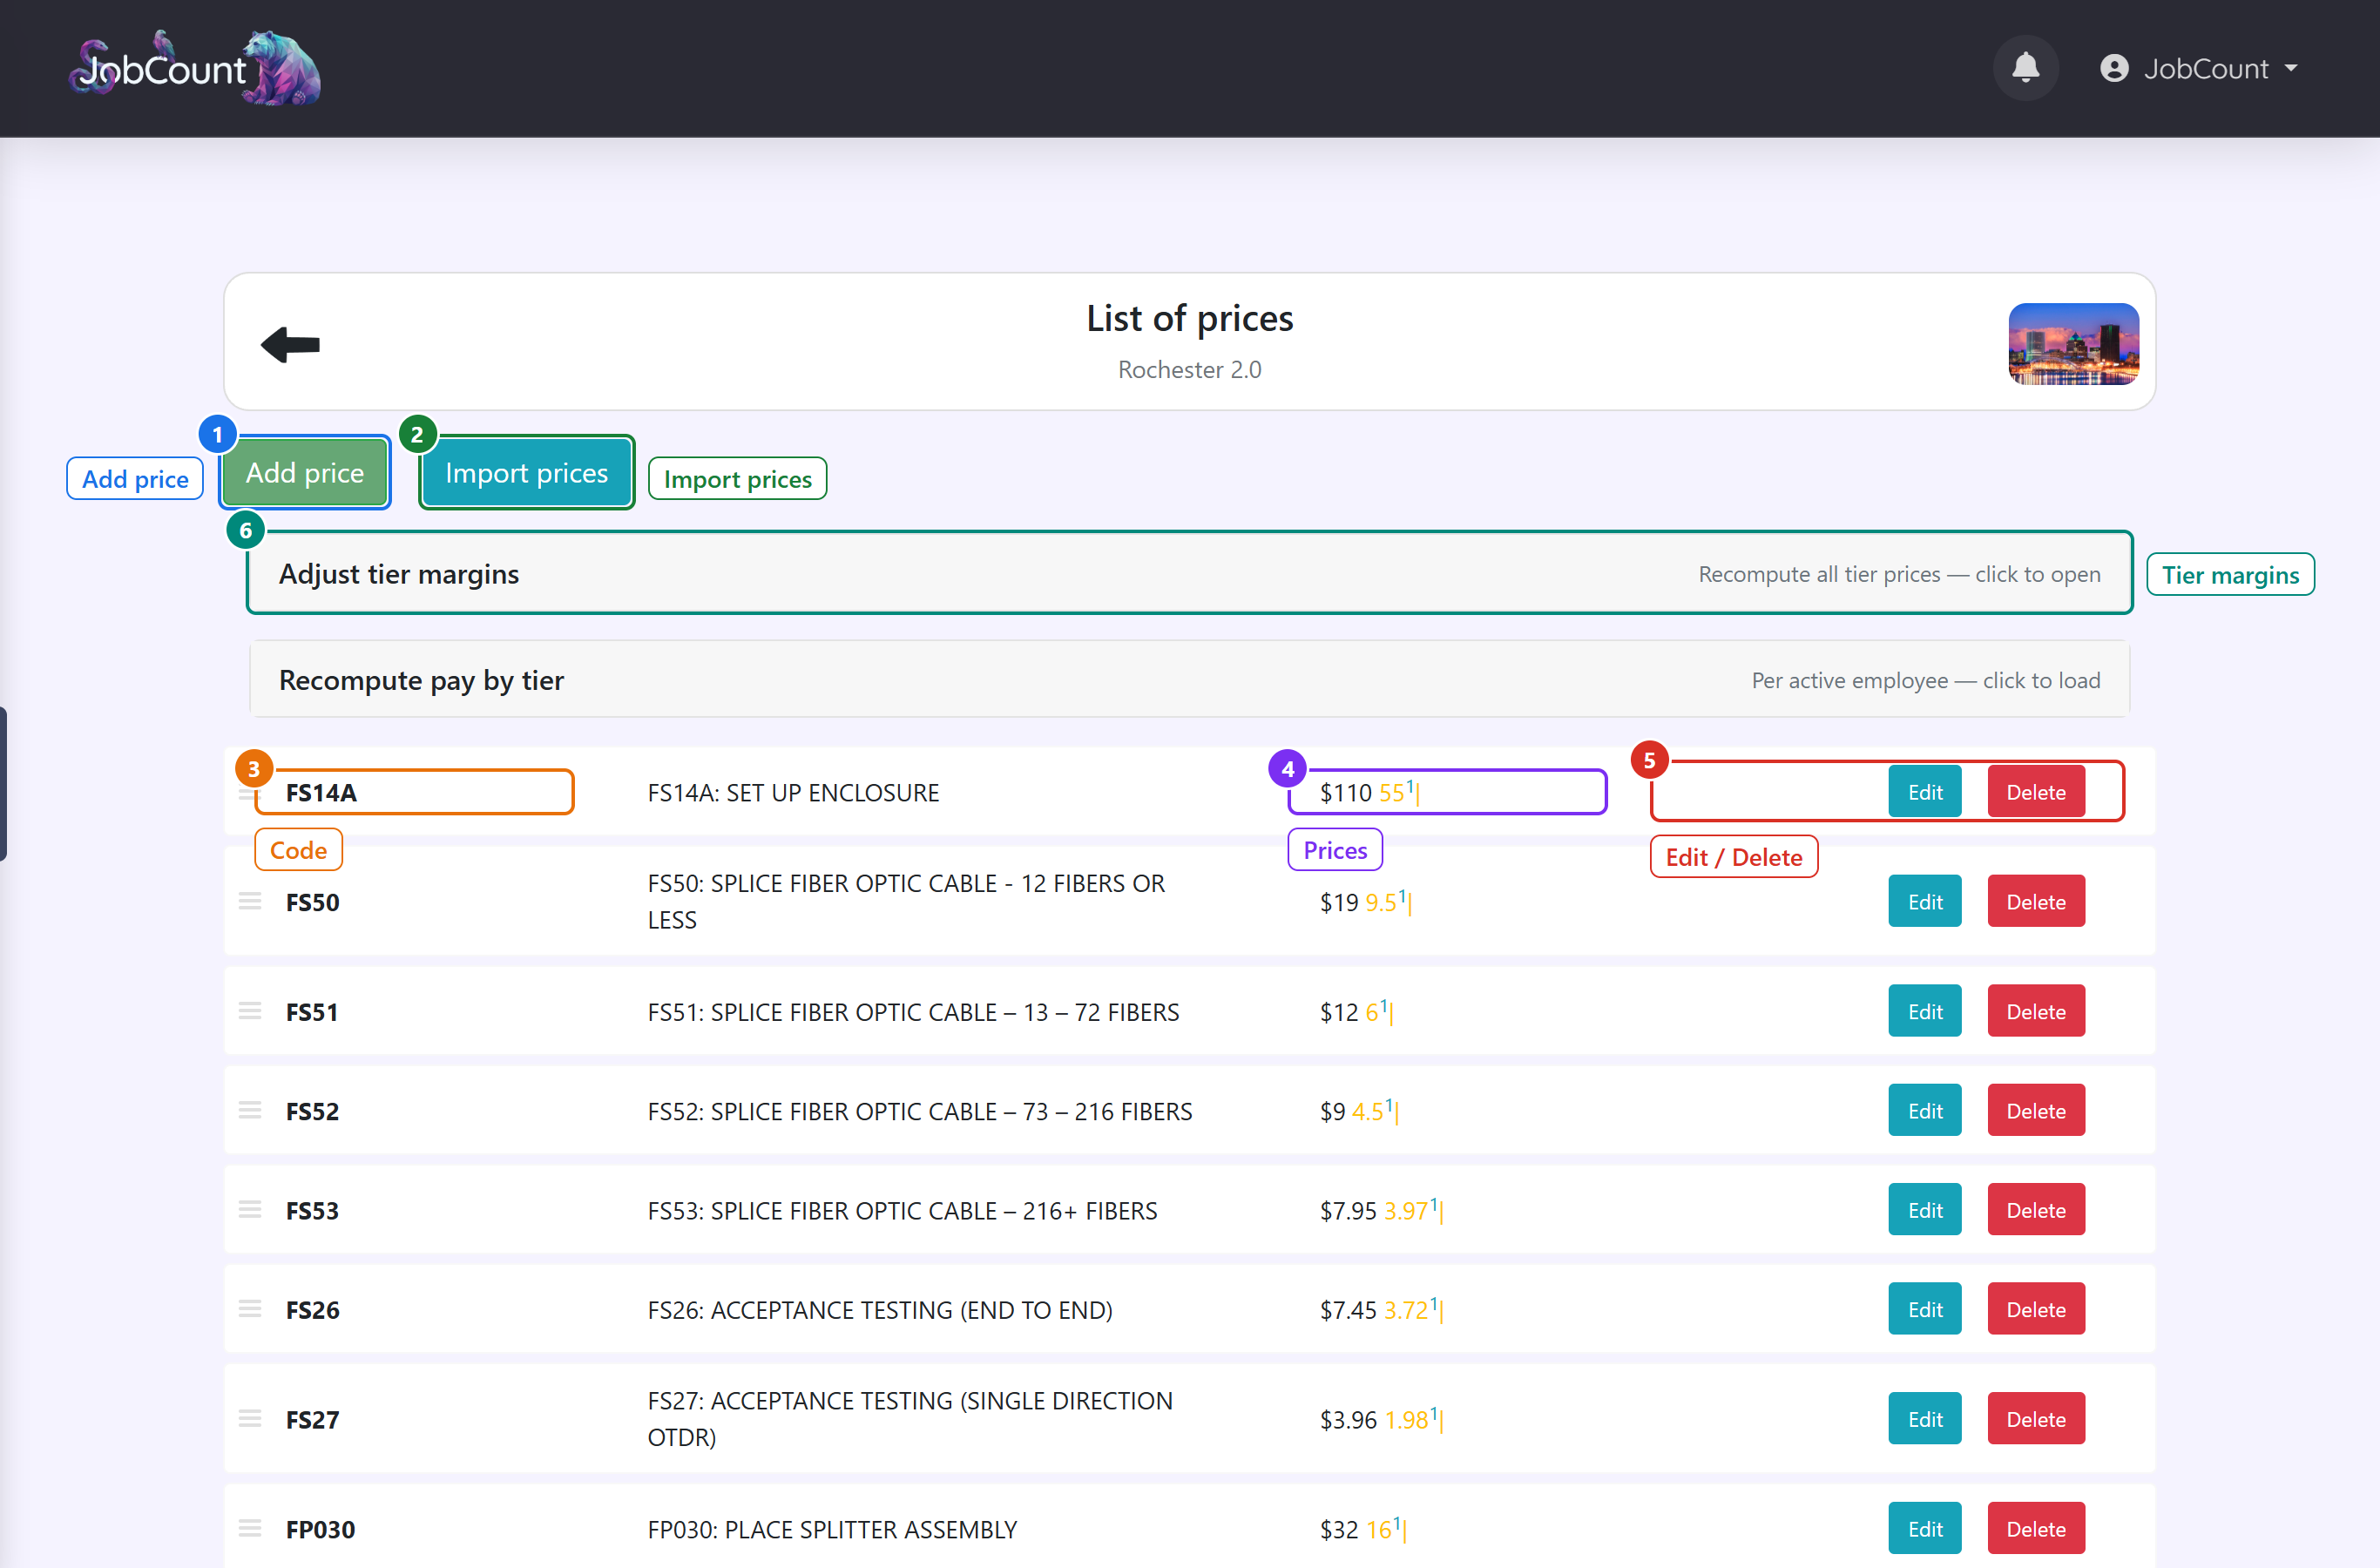This screenshot has width=2380, height=1568.
Task: Delete the FS51 price entry
Action: click(x=2035, y=1011)
